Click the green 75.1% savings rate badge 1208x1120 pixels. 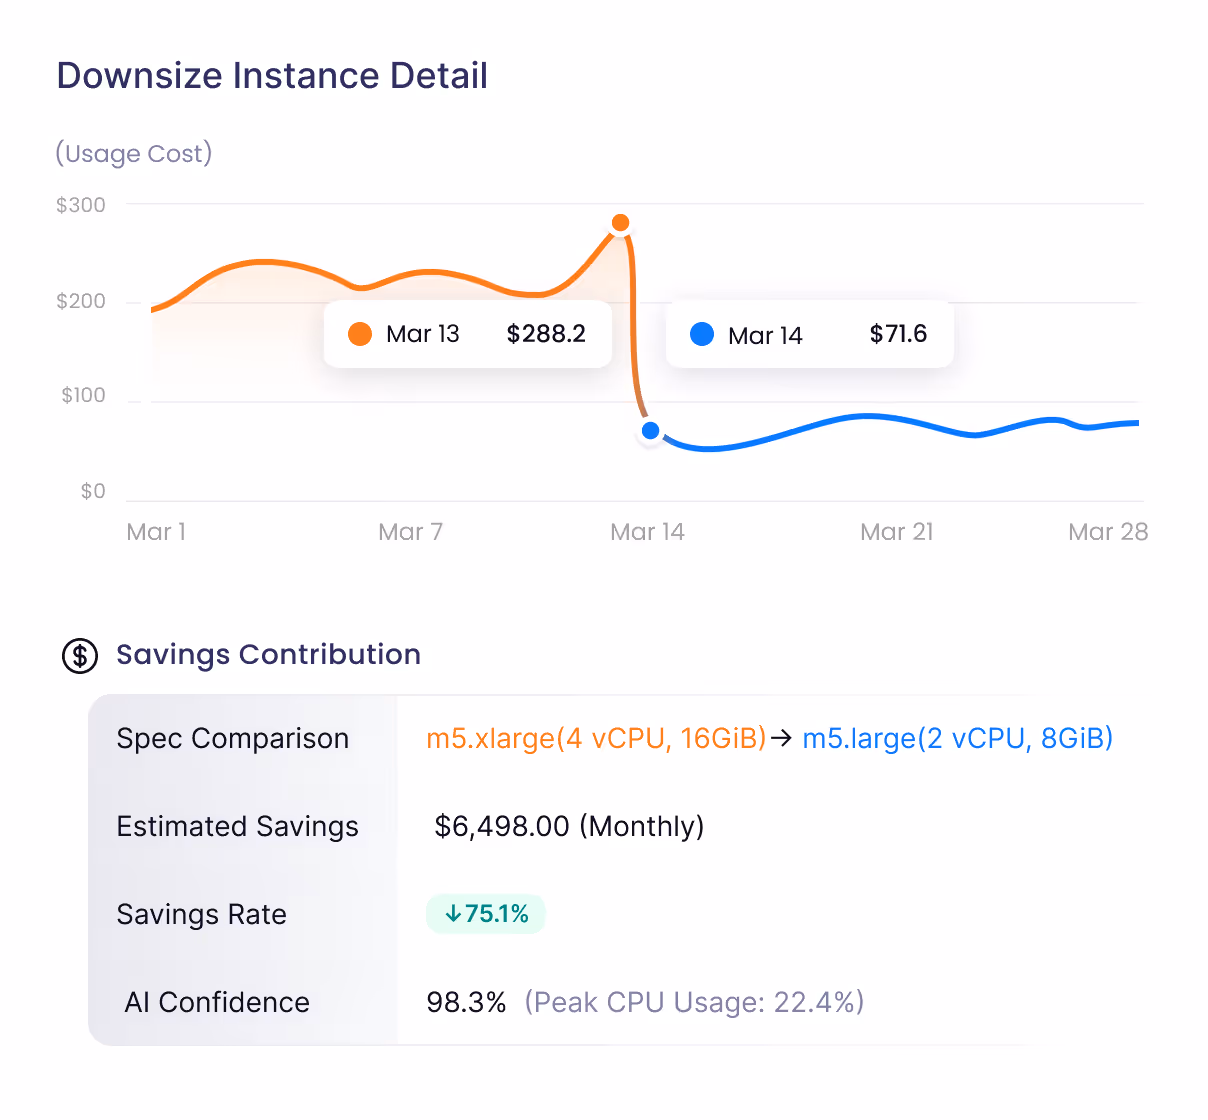(486, 914)
